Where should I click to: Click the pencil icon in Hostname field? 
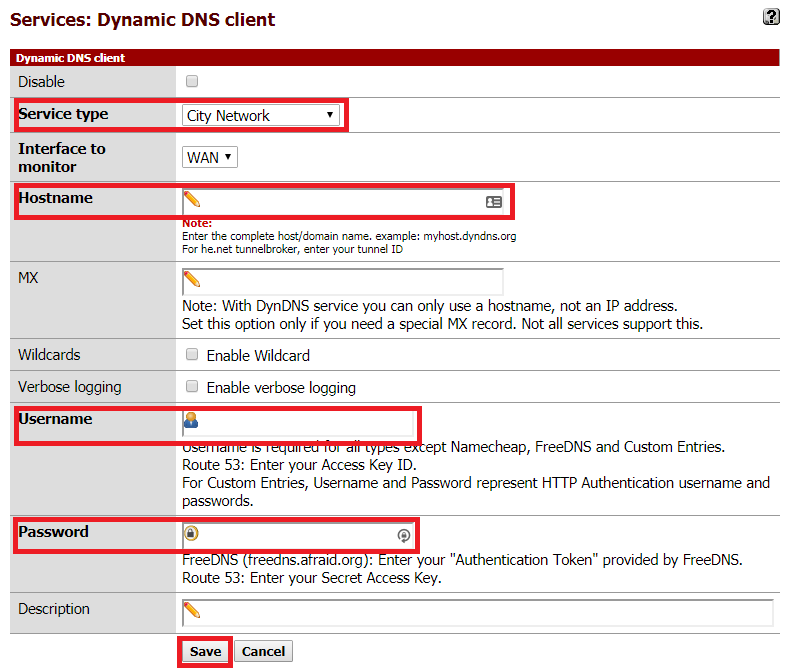(x=192, y=200)
